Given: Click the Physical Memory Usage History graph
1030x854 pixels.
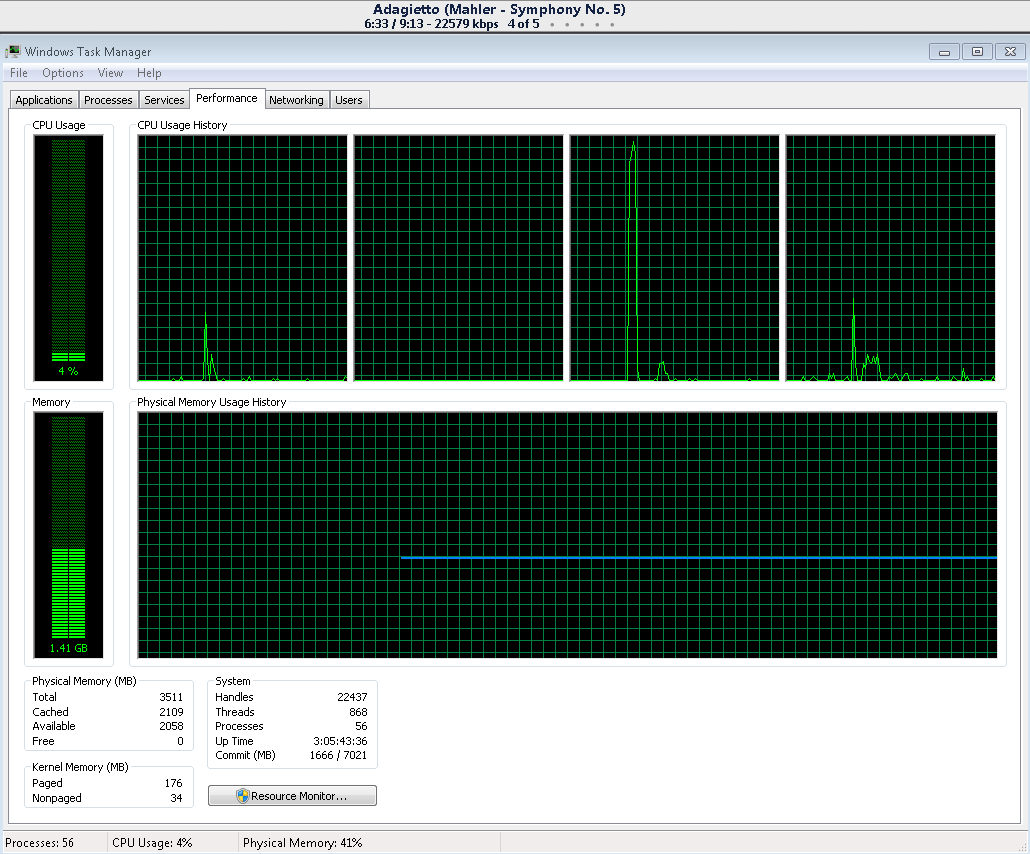Looking at the screenshot, I should pyautogui.click(x=568, y=535).
